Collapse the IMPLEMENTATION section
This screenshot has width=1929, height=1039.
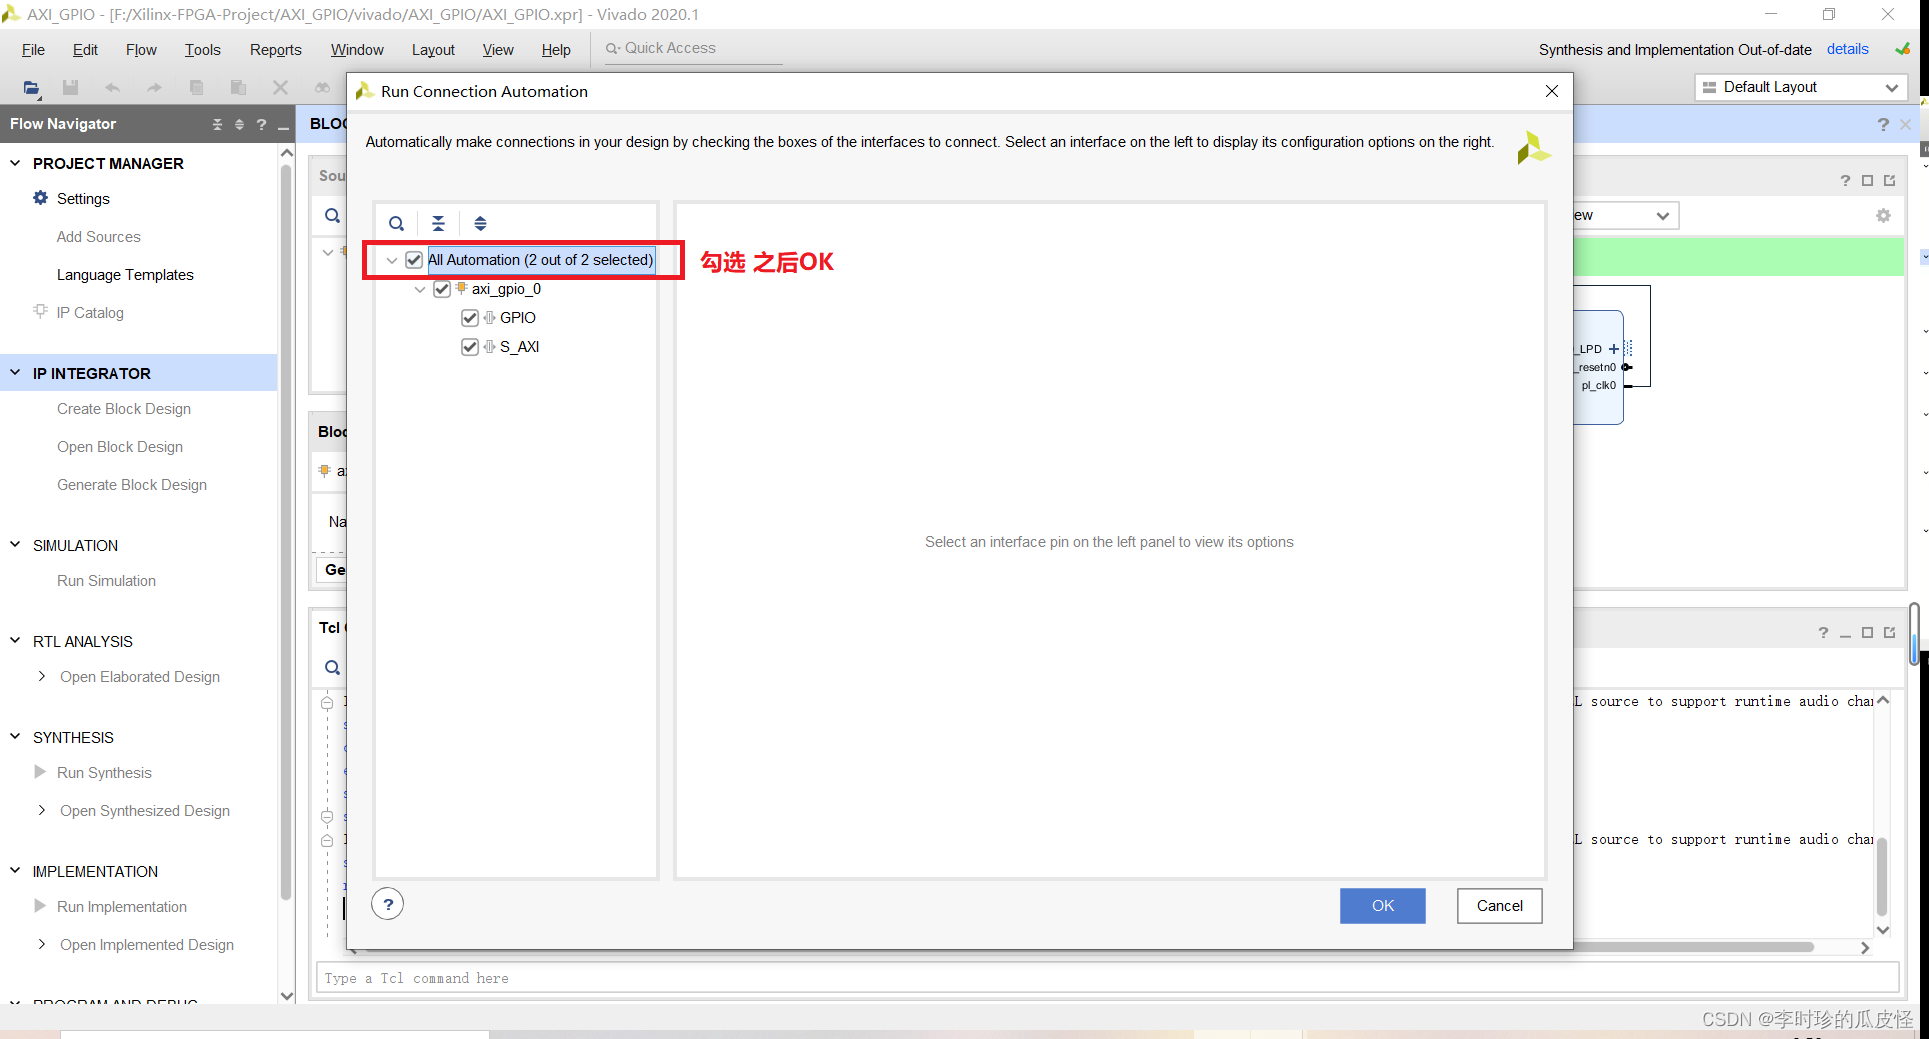point(15,871)
